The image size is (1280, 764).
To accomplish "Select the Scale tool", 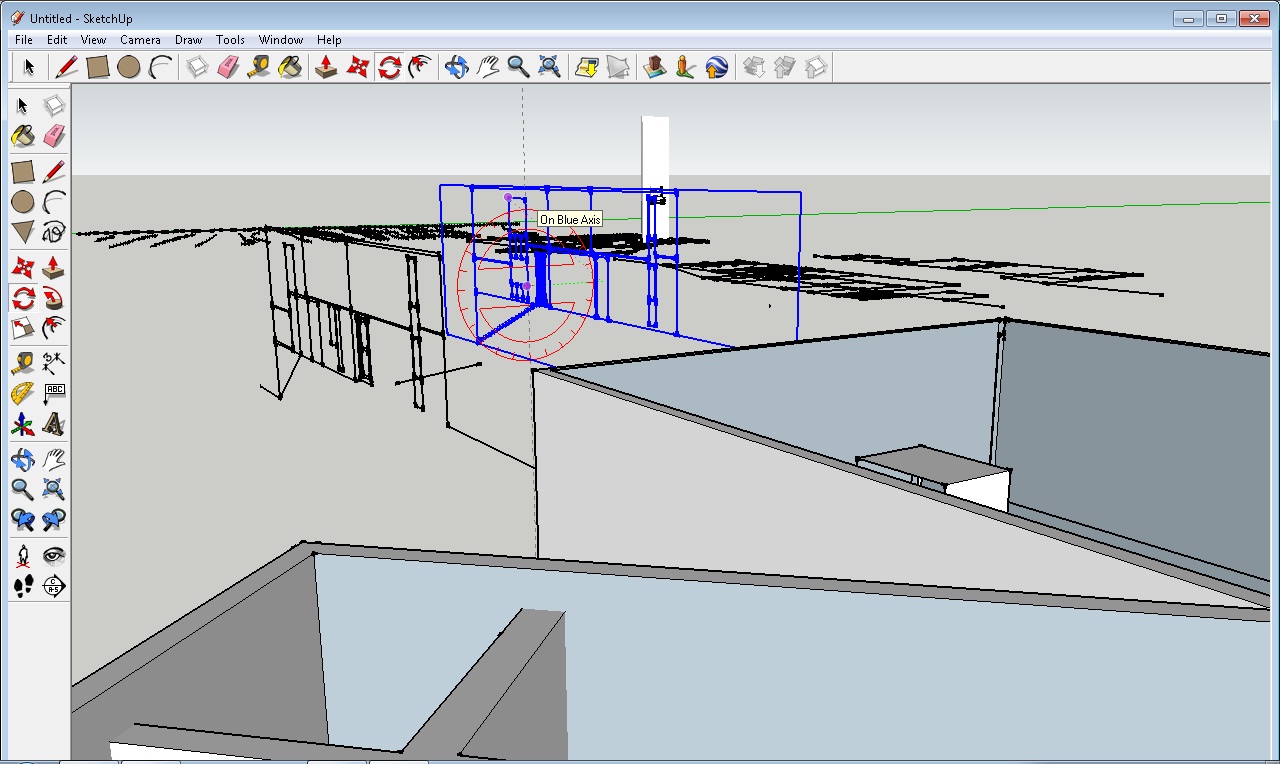I will pos(23,328).
